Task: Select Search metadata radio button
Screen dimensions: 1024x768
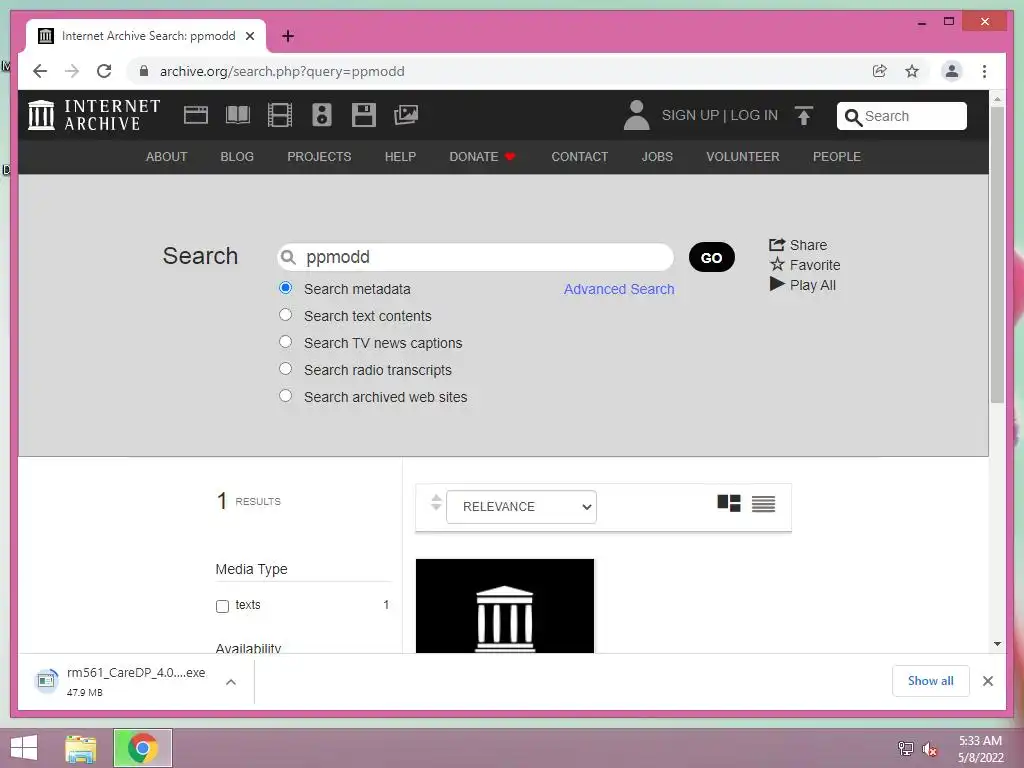Action: coord(285,288)
